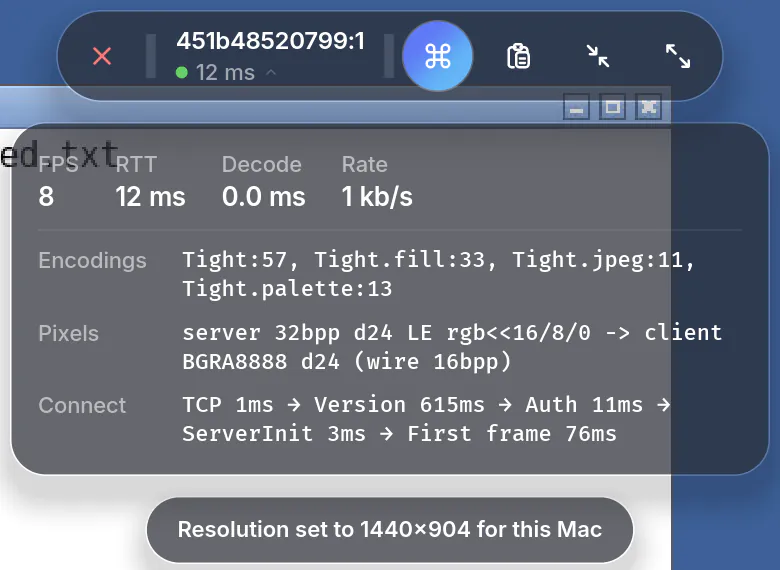The width and height of the screenshot is (780, 570).
Task: Collapse stats via chevron next to 12 ms
Action: 271,73
